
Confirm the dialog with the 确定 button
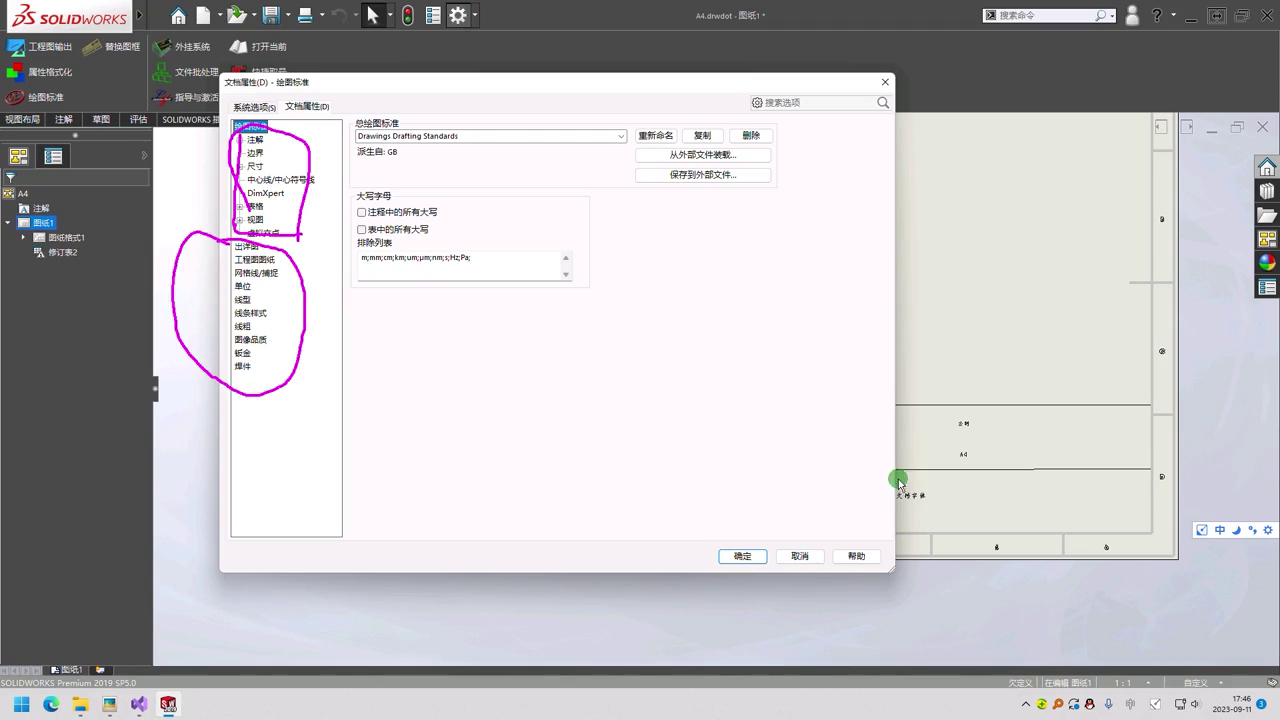(x=743, y=557)
